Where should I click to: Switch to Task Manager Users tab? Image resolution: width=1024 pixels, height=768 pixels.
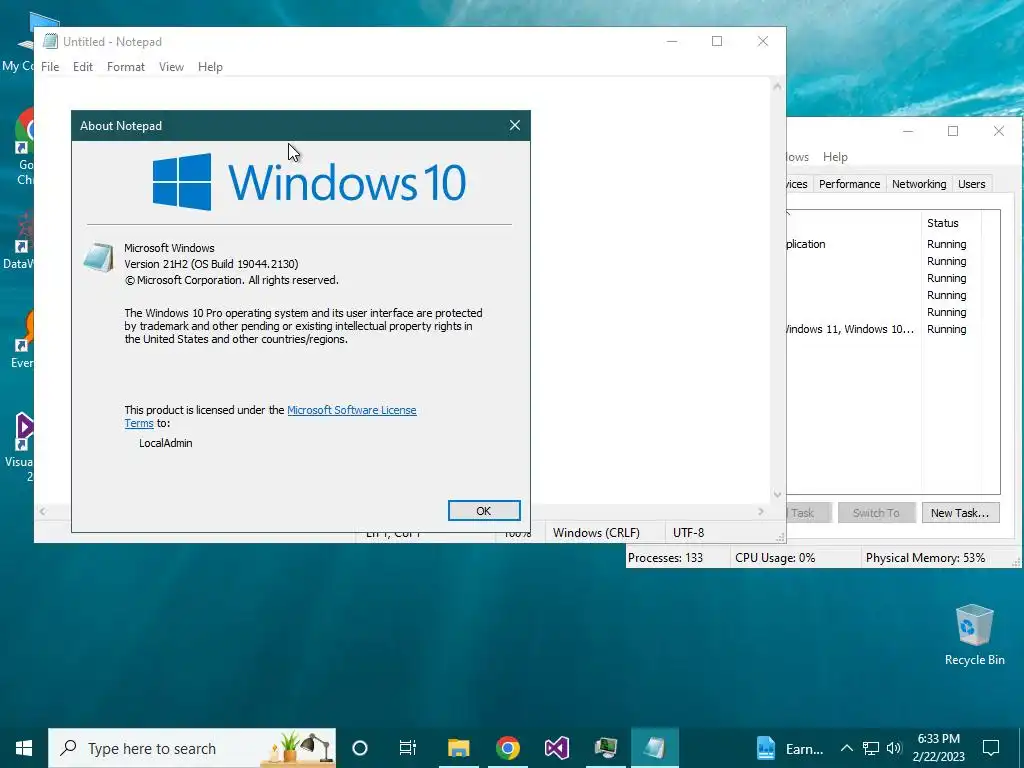(x=971, y=184)
